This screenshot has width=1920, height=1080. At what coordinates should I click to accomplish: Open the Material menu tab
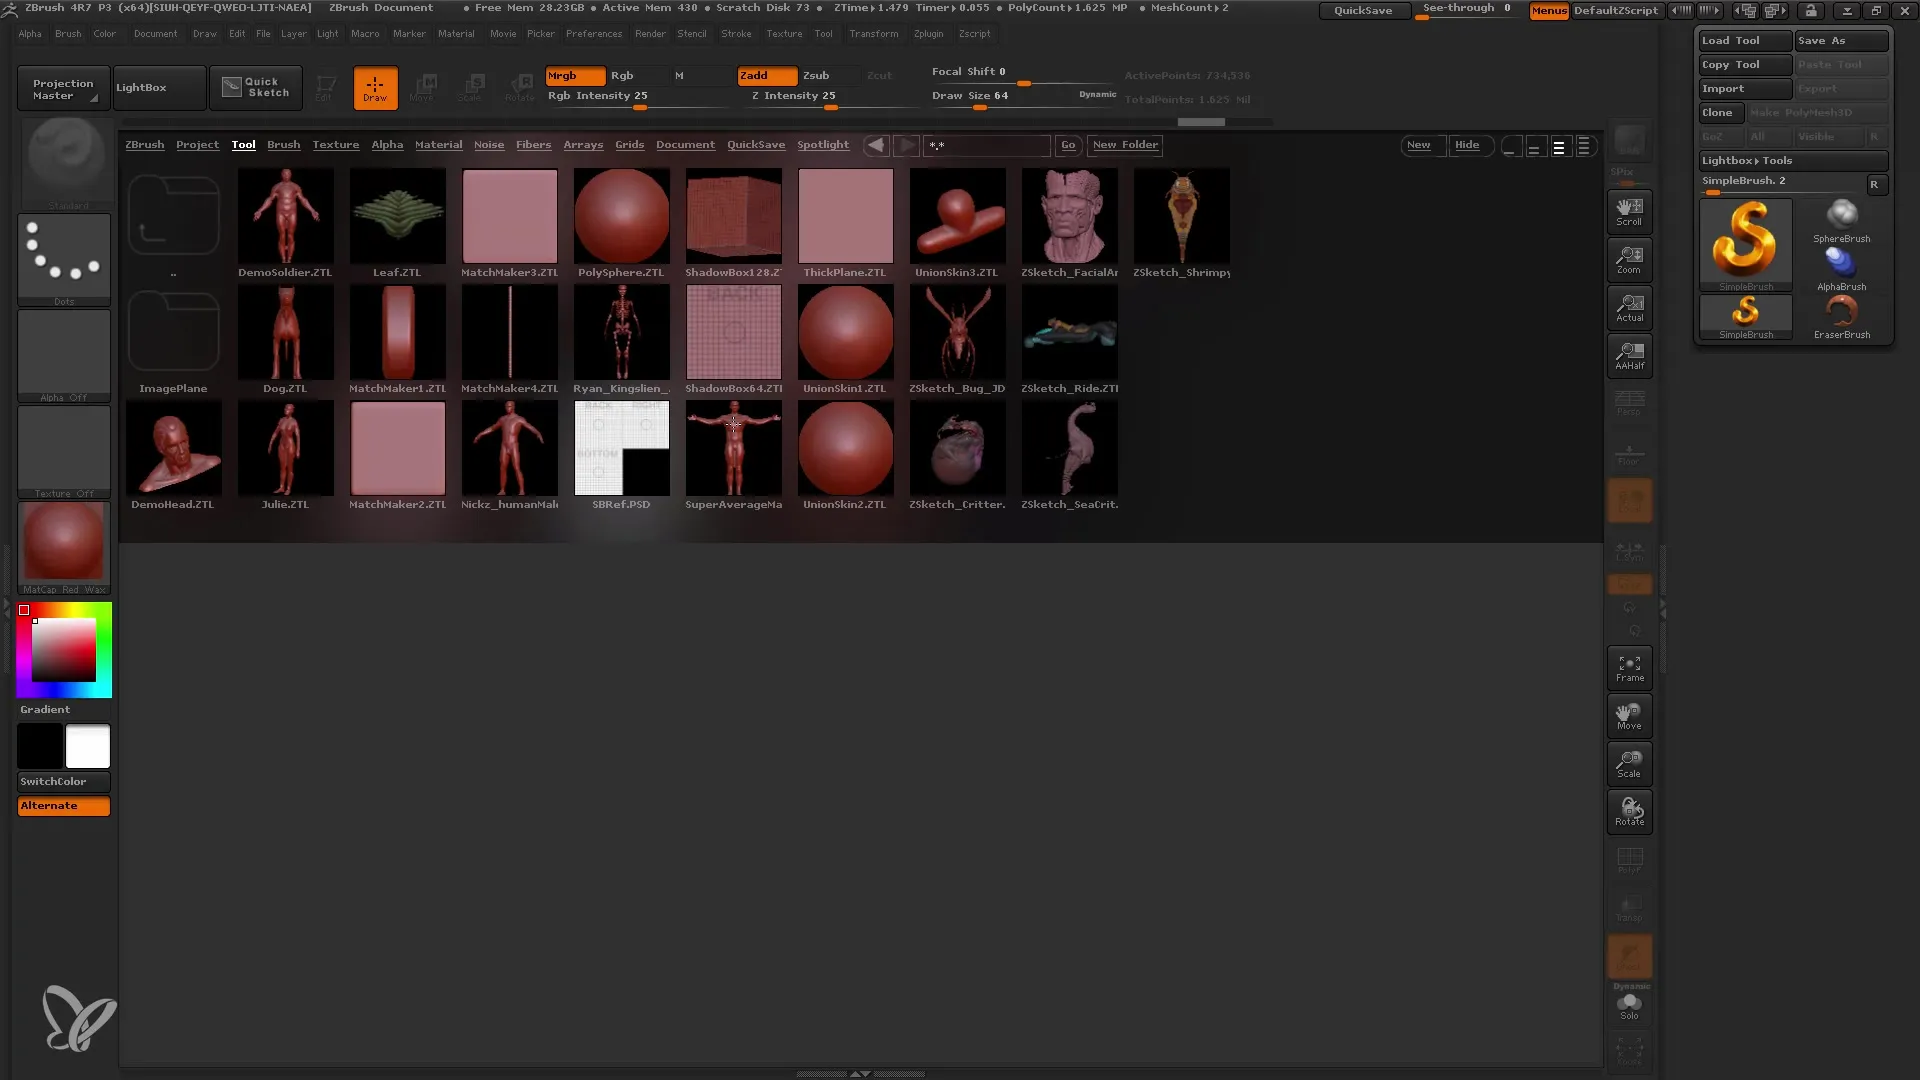(455, 33)
